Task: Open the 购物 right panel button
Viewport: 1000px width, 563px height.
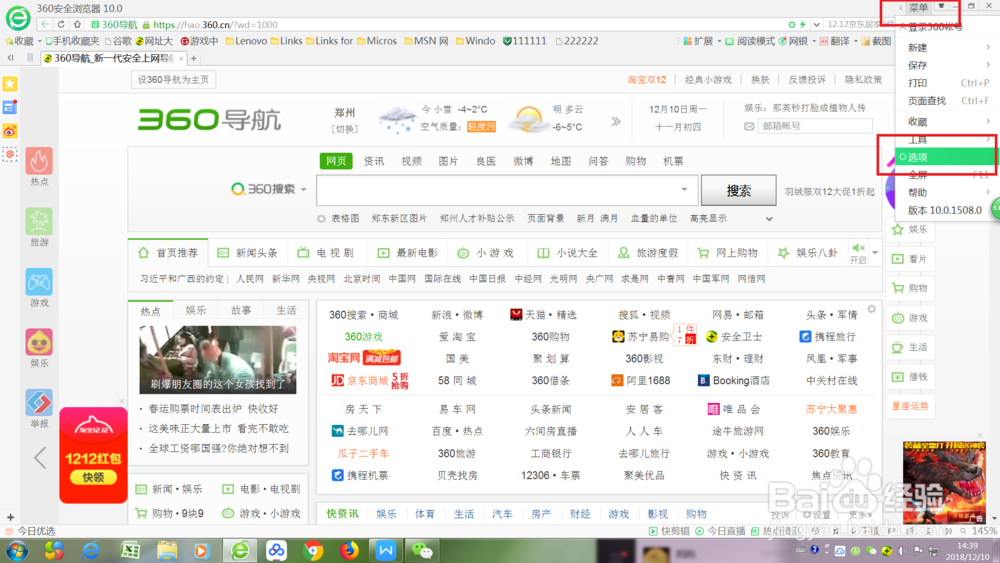Action: pyautogui.click(x=910, y=288)
